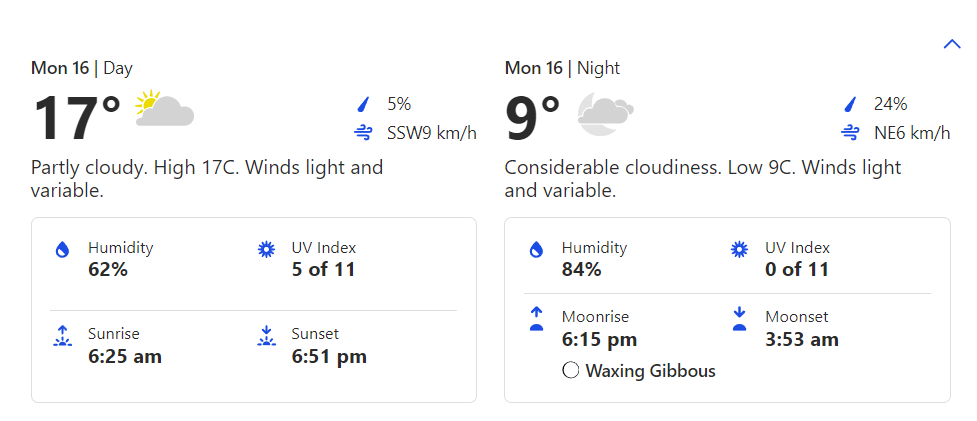This screenshot has width=977, height=421.
Task: Click the 9° night temperature
Action: pos(532,119)
